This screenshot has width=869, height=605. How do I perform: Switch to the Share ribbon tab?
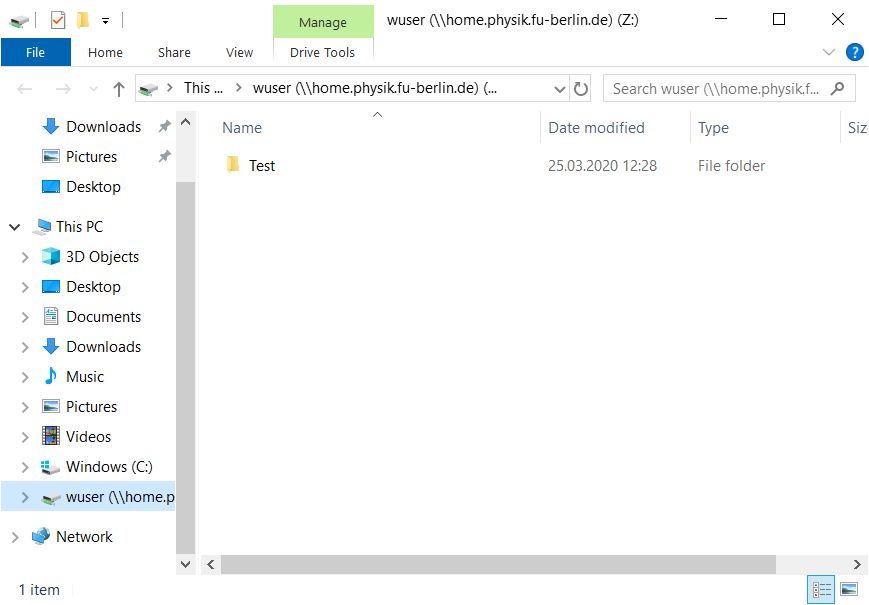coord(174,52)
